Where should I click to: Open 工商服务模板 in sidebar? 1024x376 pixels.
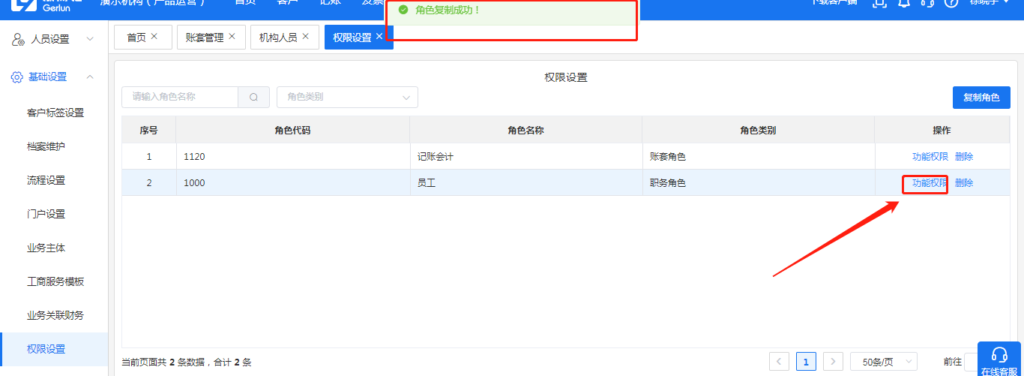coord(56,282)
